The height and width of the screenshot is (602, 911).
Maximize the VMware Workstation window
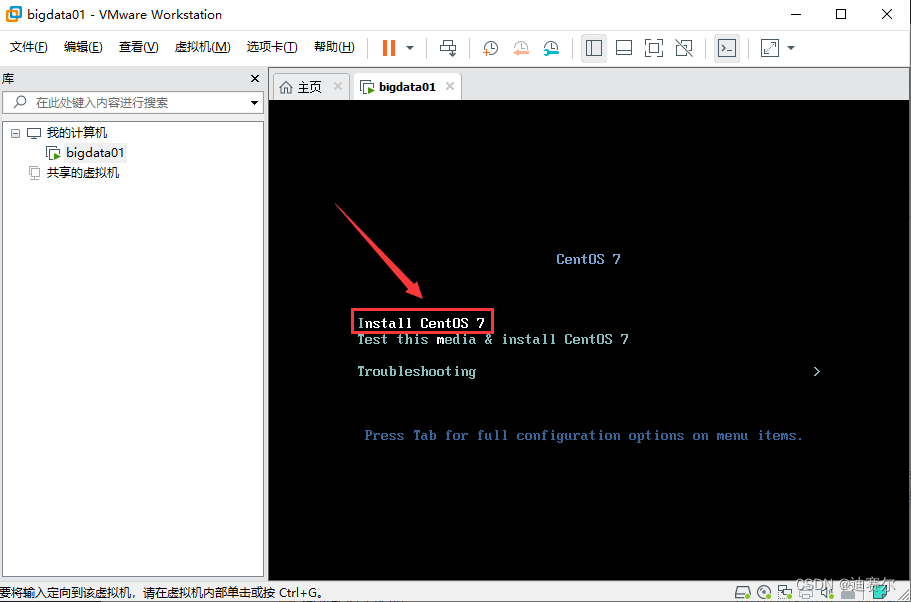point(841,15)
